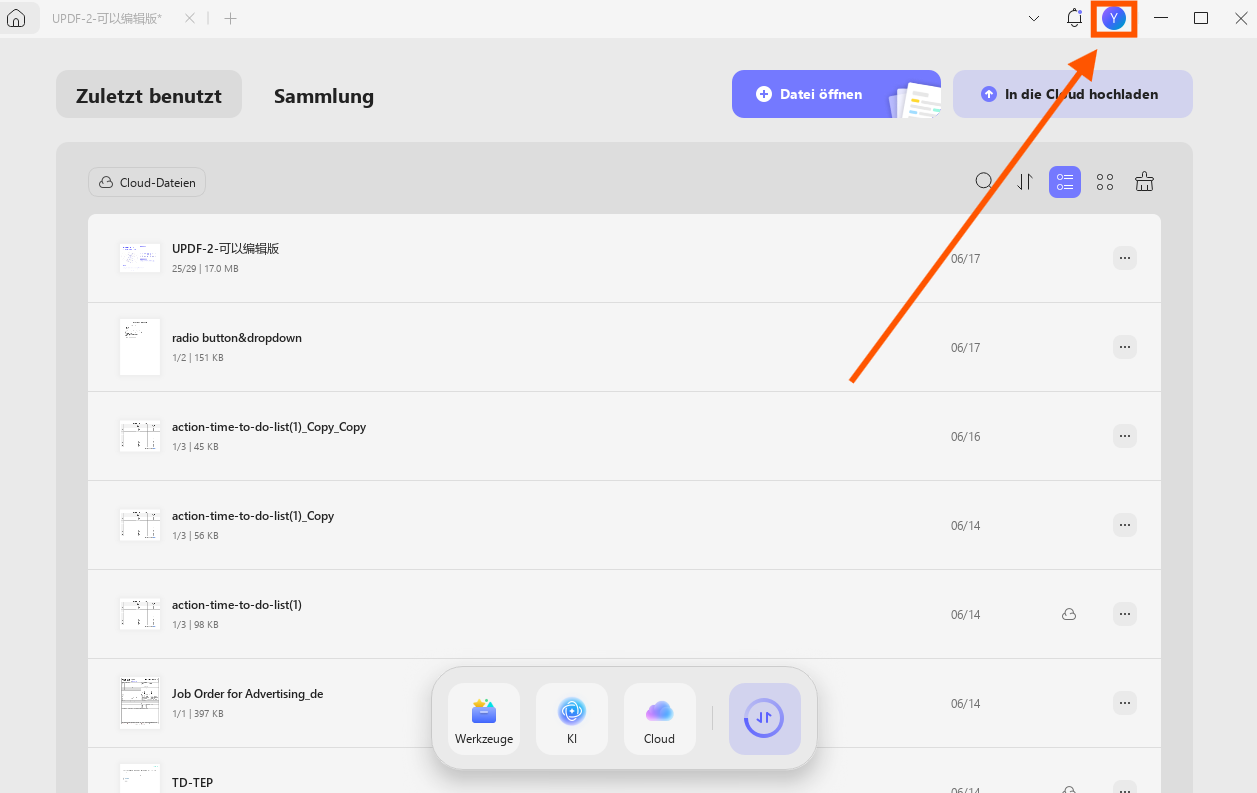The image size is (1257, 793).
Task: Open more options for radio button&dropdown
Action: (1125, 347)
